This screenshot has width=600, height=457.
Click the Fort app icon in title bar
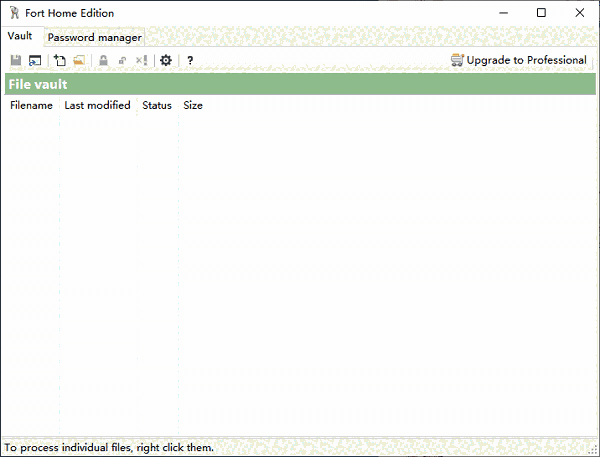tap(14, 13)
